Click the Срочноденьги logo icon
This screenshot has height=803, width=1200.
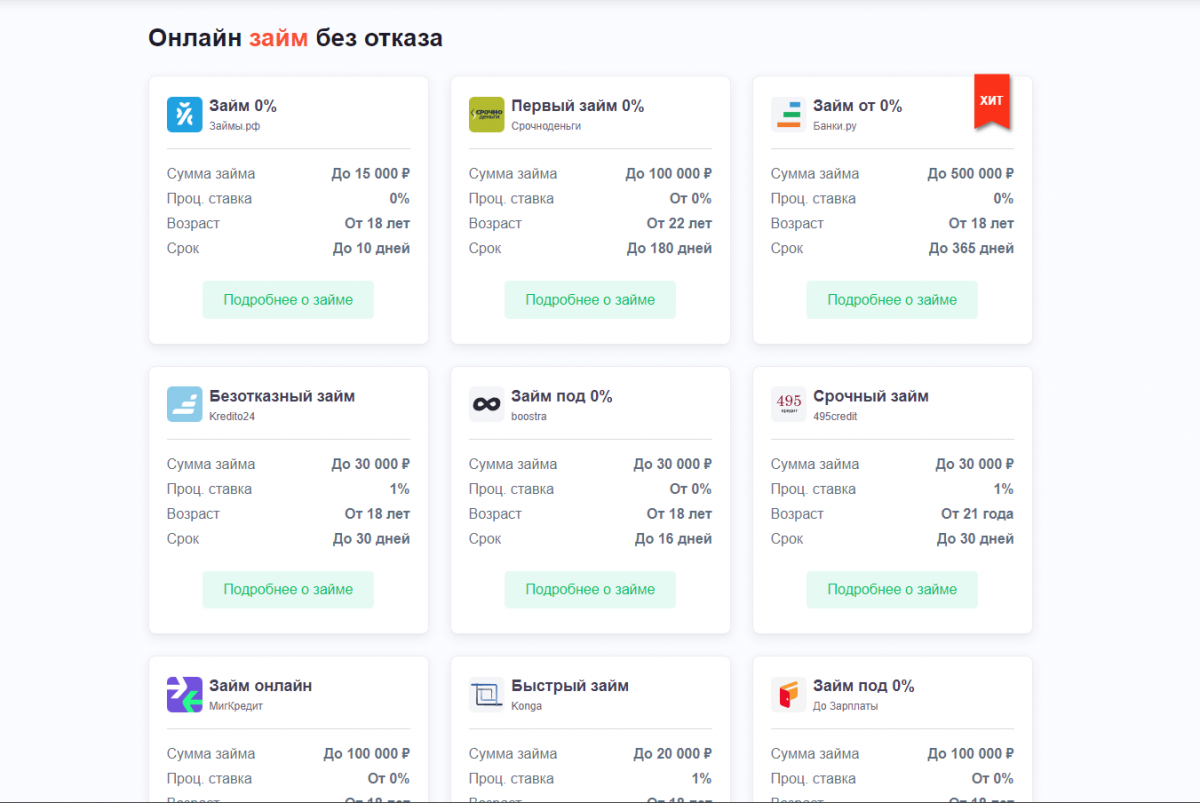click(486, 115)
